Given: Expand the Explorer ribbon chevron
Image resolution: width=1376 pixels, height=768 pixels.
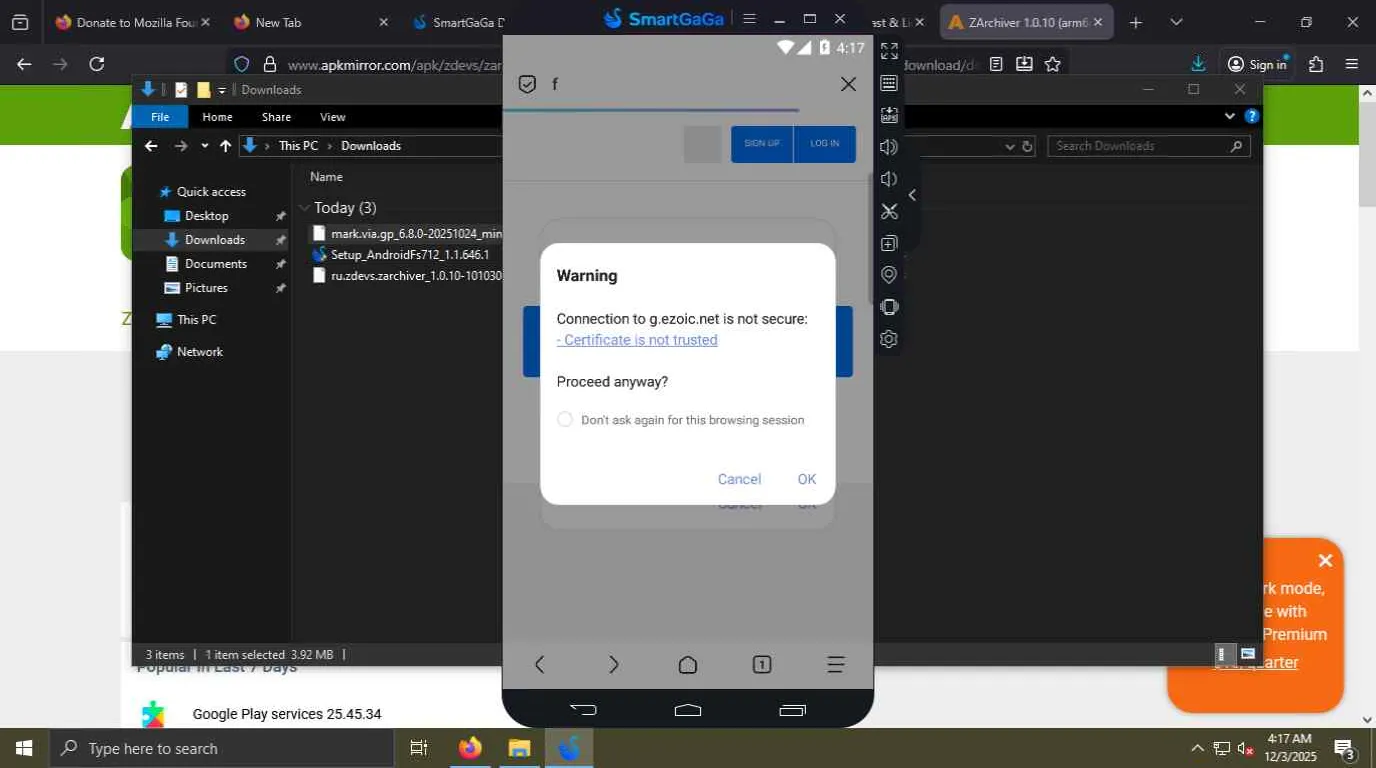Looking at the screenshot, I should point(1230,116).
